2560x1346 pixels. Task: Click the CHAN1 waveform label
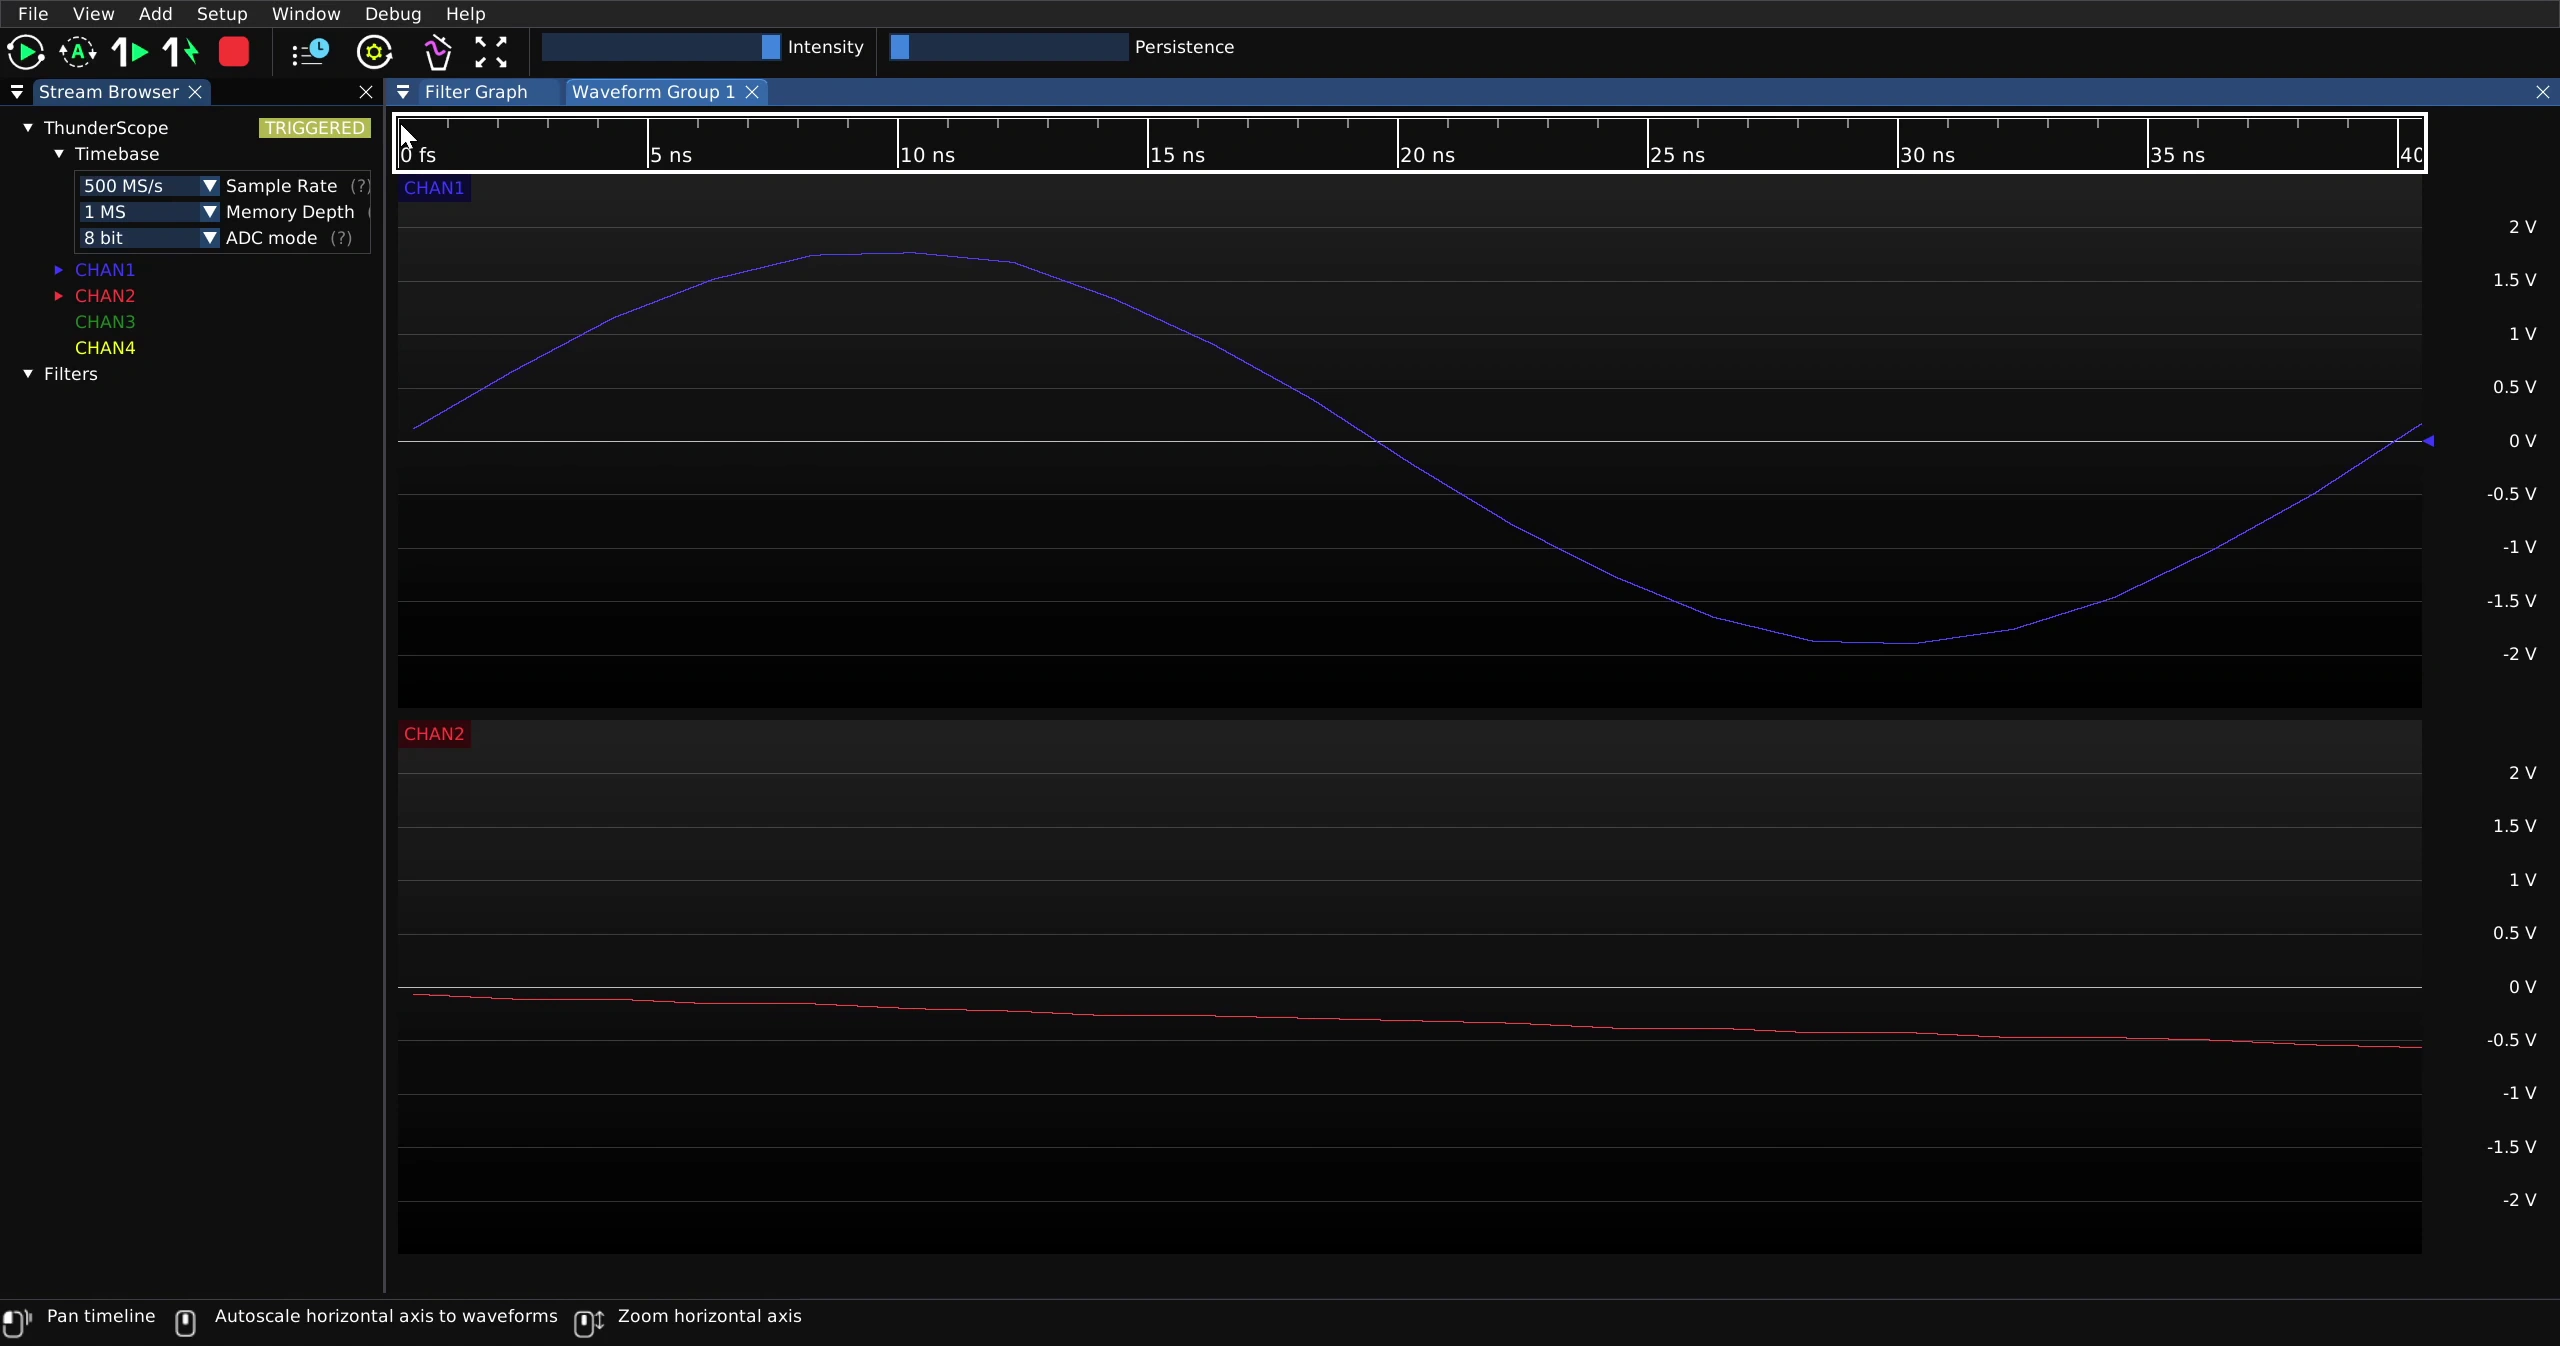click(x=434, y=188)
